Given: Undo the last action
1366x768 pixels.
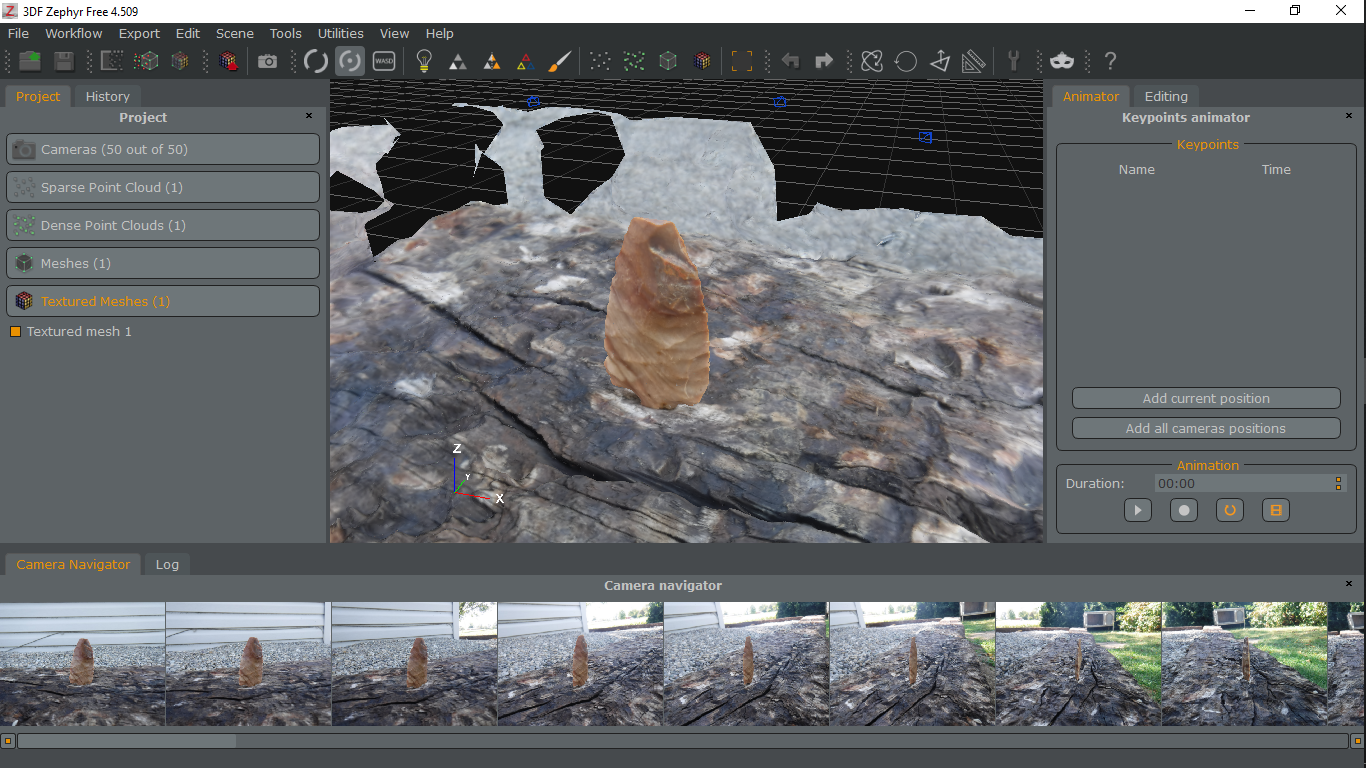Looking at the screenshot, I should tap(789, 61).
